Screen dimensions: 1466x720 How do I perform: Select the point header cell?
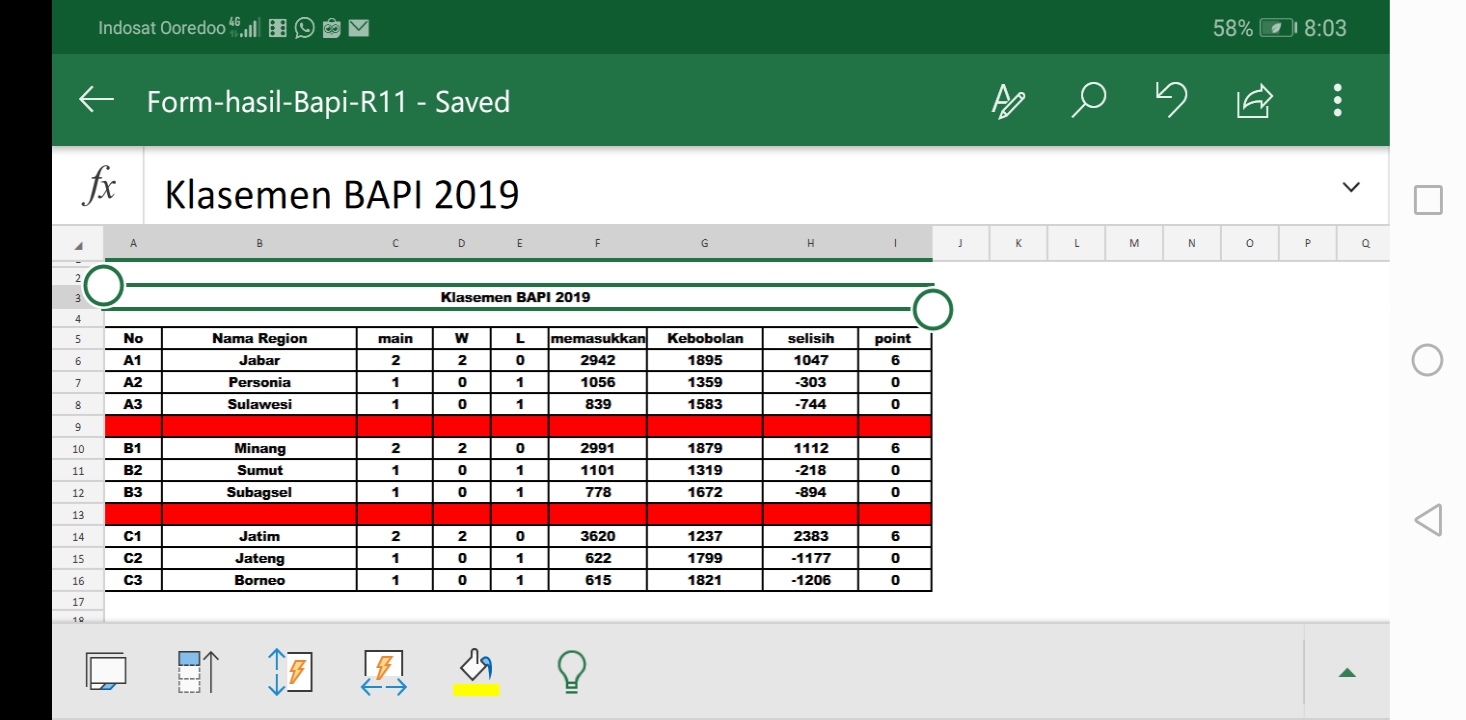pyautogui.click(x=894, y=338)
